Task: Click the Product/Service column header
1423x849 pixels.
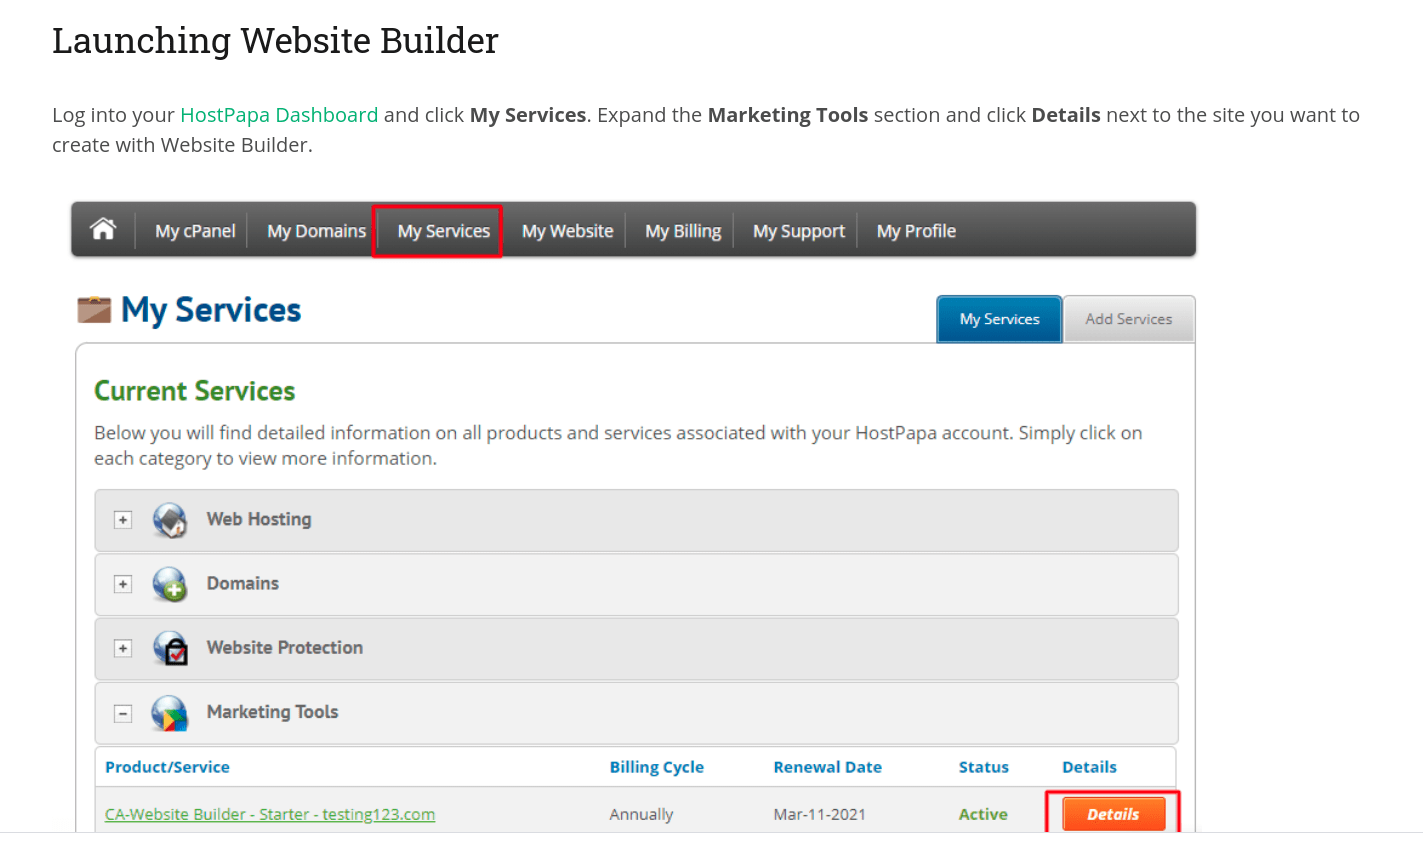Action: pyautogui.click(x=167, y=767)
